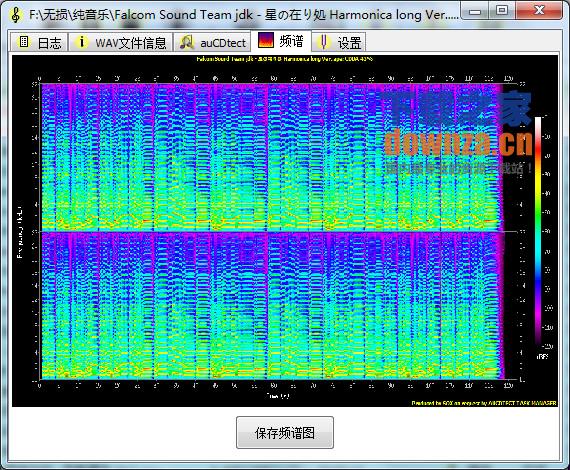Click the 保存频谱图 save button
This screenshot has height=470, width=570.
coord(285,433)
